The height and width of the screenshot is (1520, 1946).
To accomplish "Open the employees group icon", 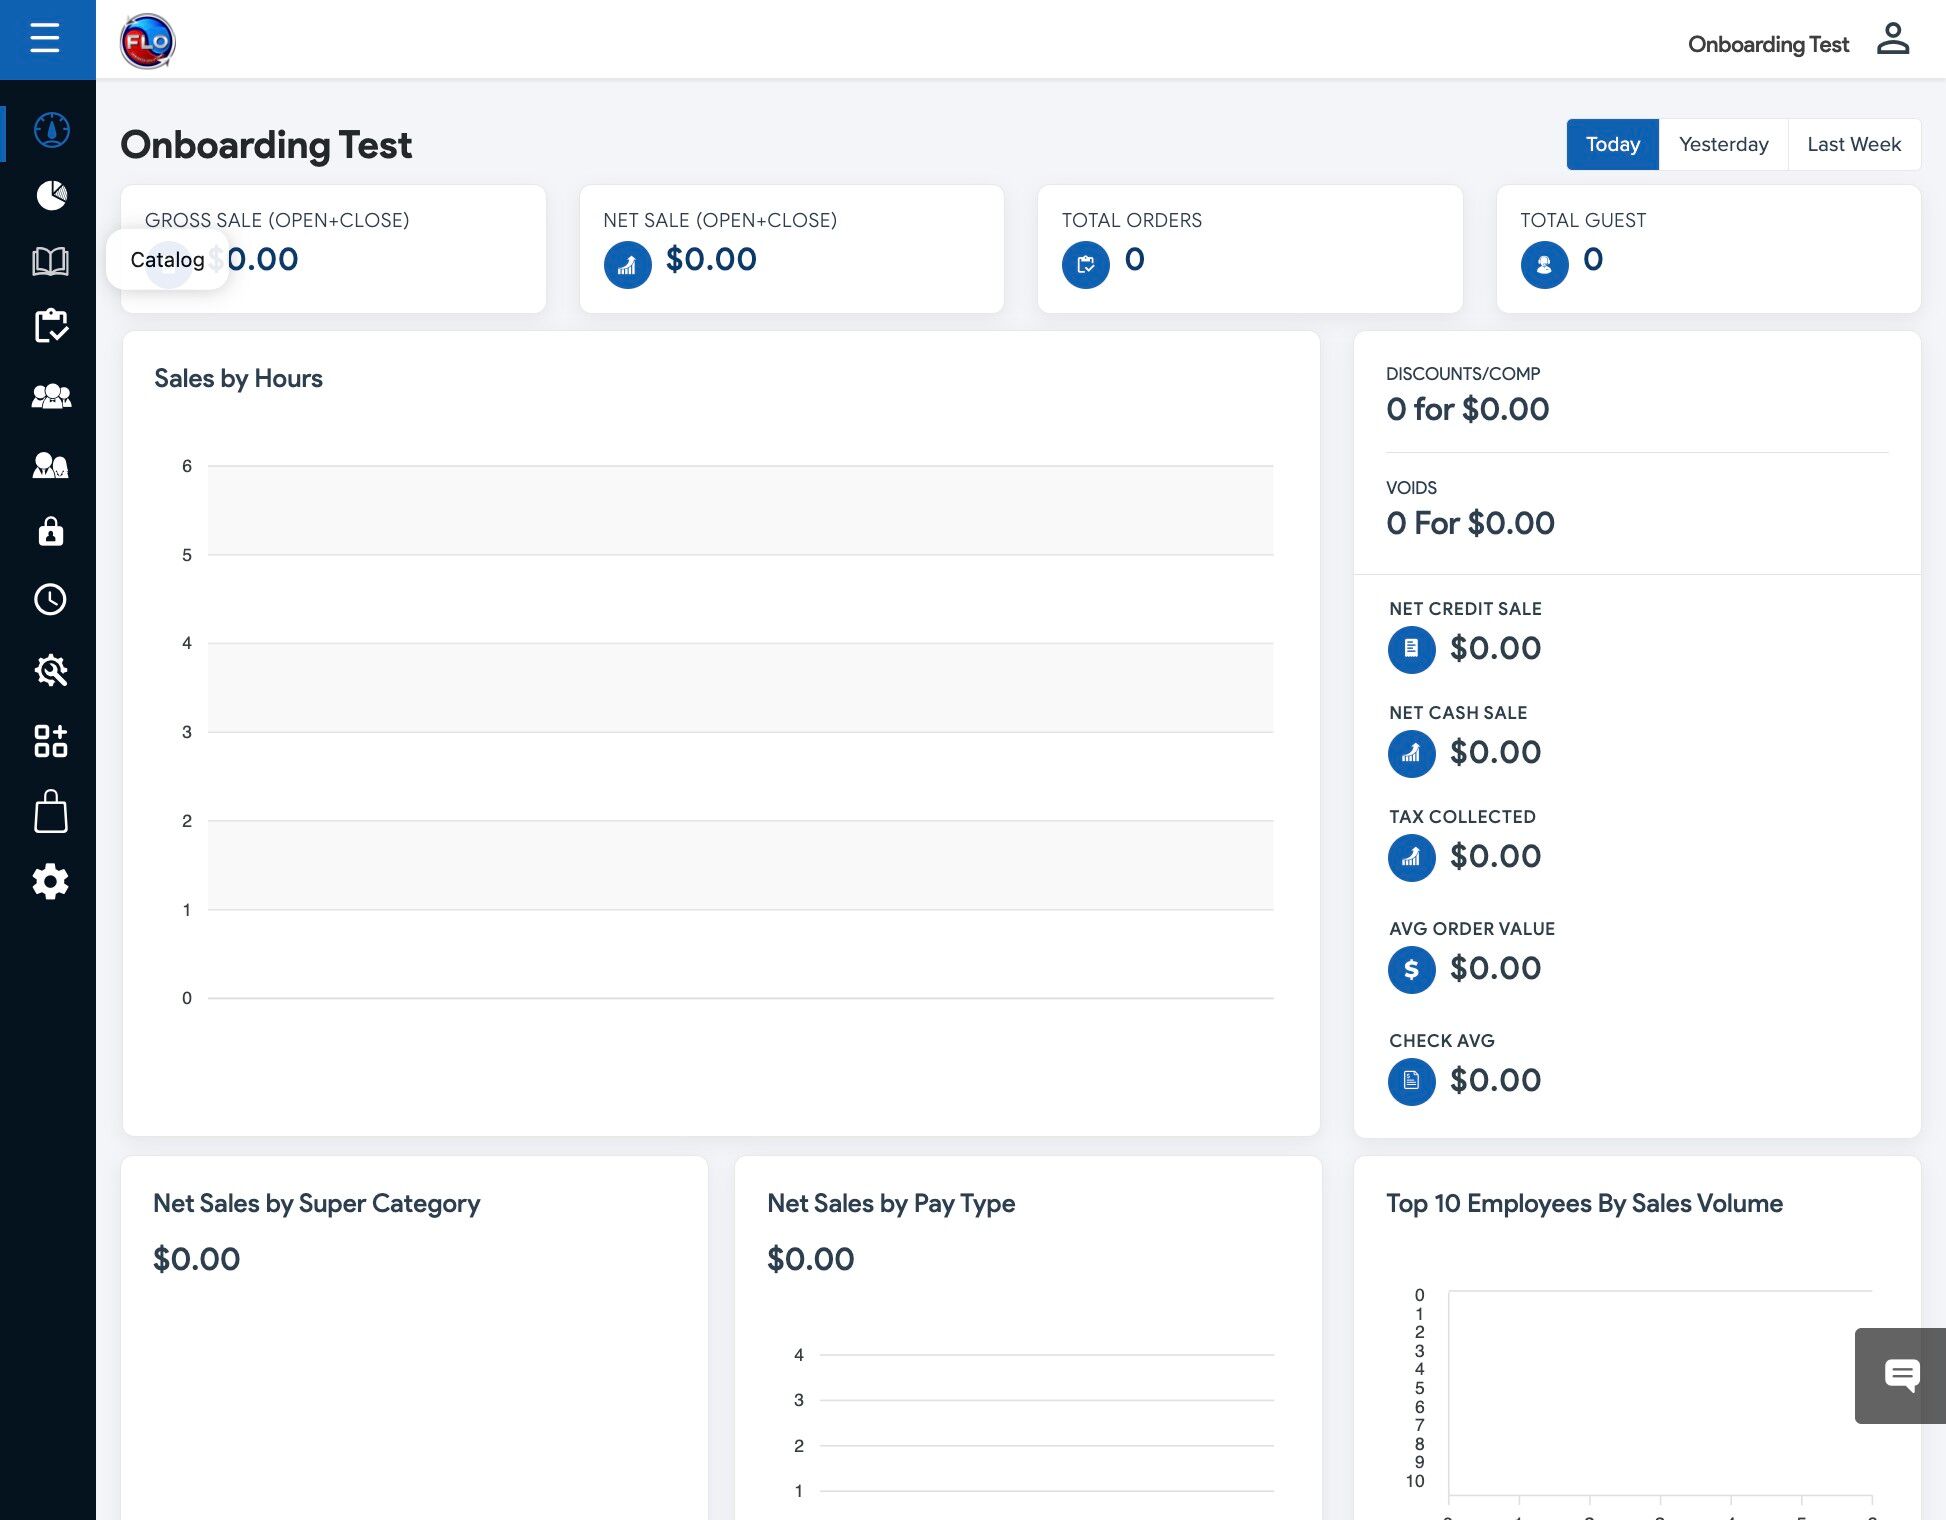I will 51,397.
